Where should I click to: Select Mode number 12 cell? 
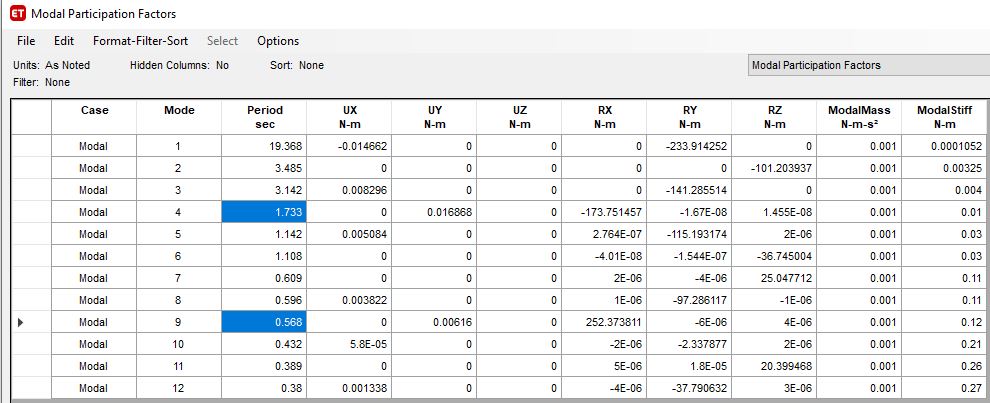pos(179,388)
